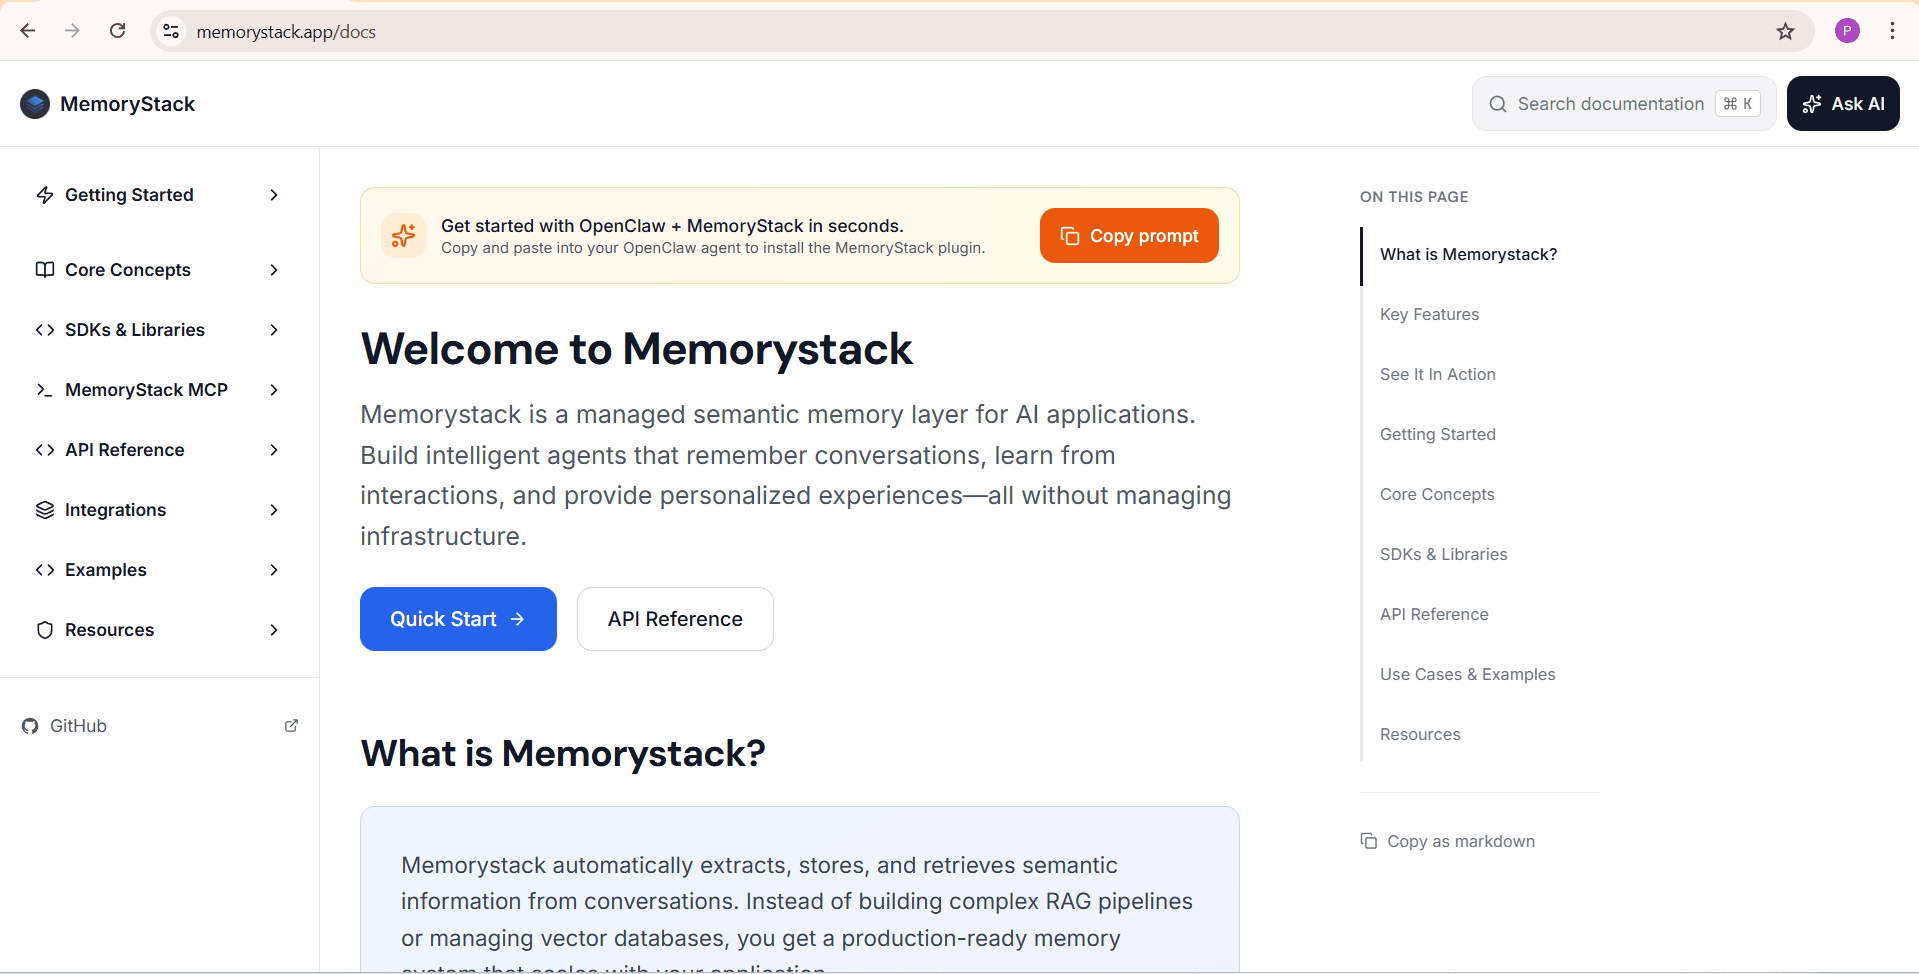Jump to Use Cases & Examples section
This screenshot has width=1919, height=974.
click(1467, 674)
